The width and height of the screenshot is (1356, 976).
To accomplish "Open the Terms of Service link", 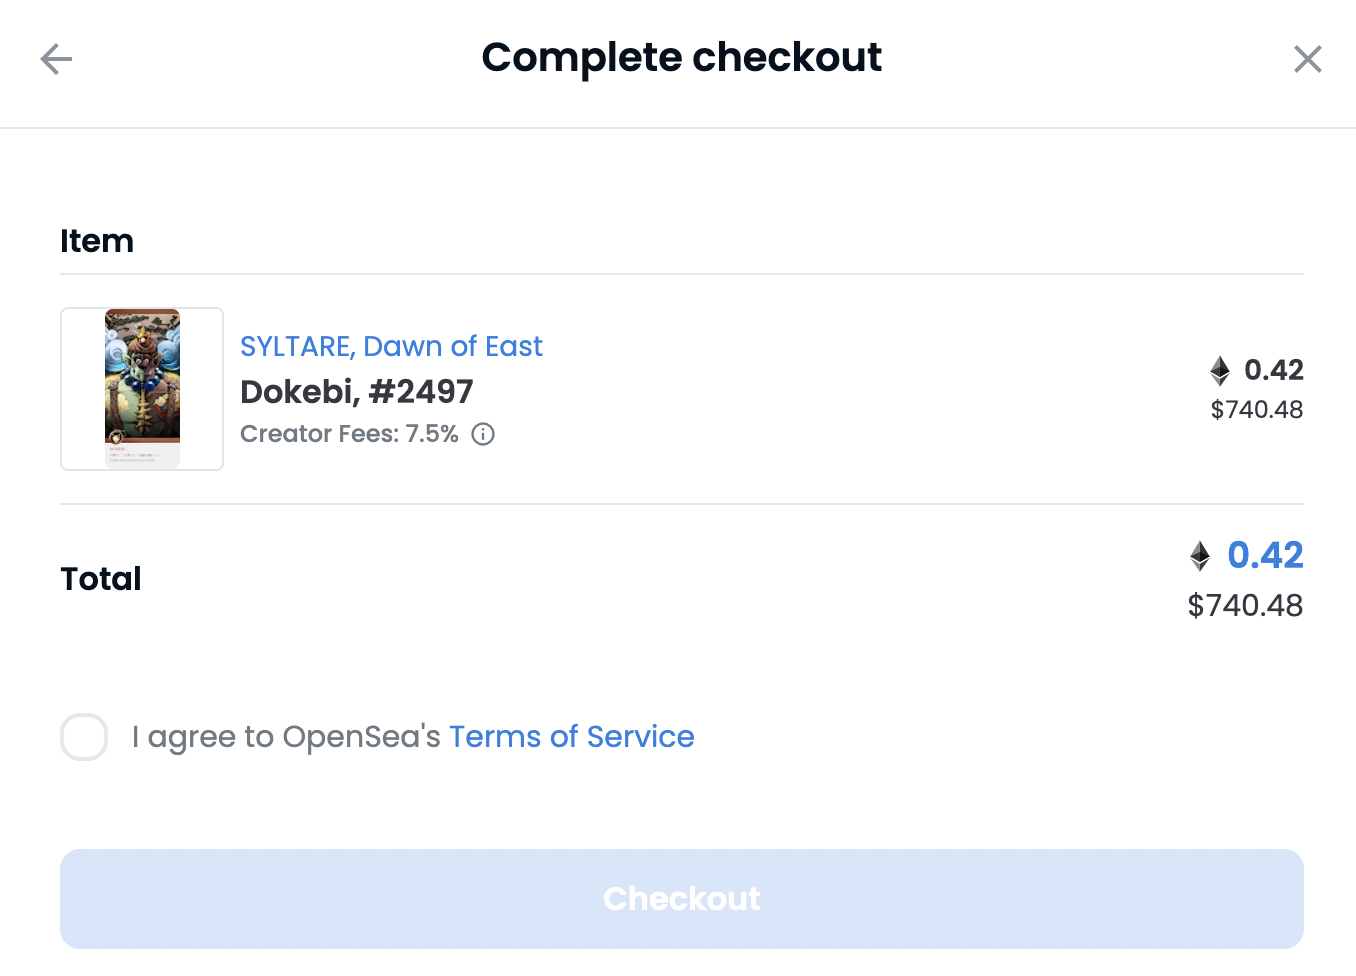I will coord(571,737).
